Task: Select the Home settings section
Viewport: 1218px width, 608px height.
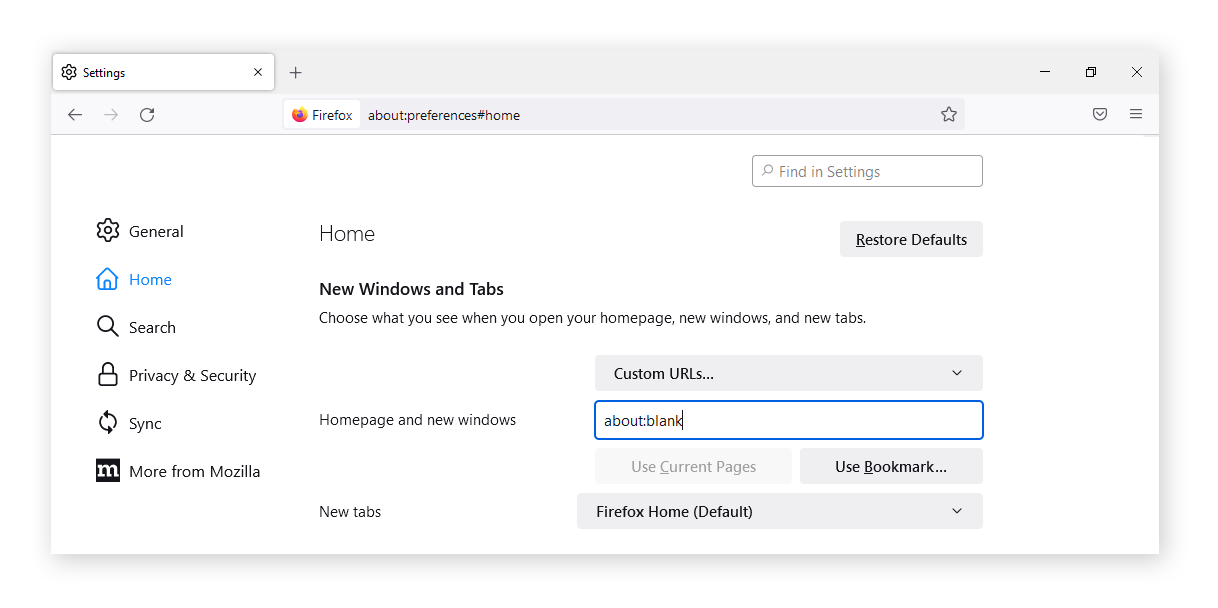Action: pos(150,279)
